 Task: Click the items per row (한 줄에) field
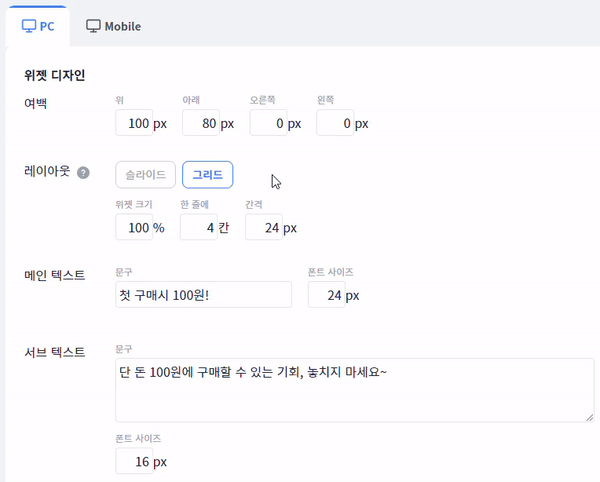197,228
